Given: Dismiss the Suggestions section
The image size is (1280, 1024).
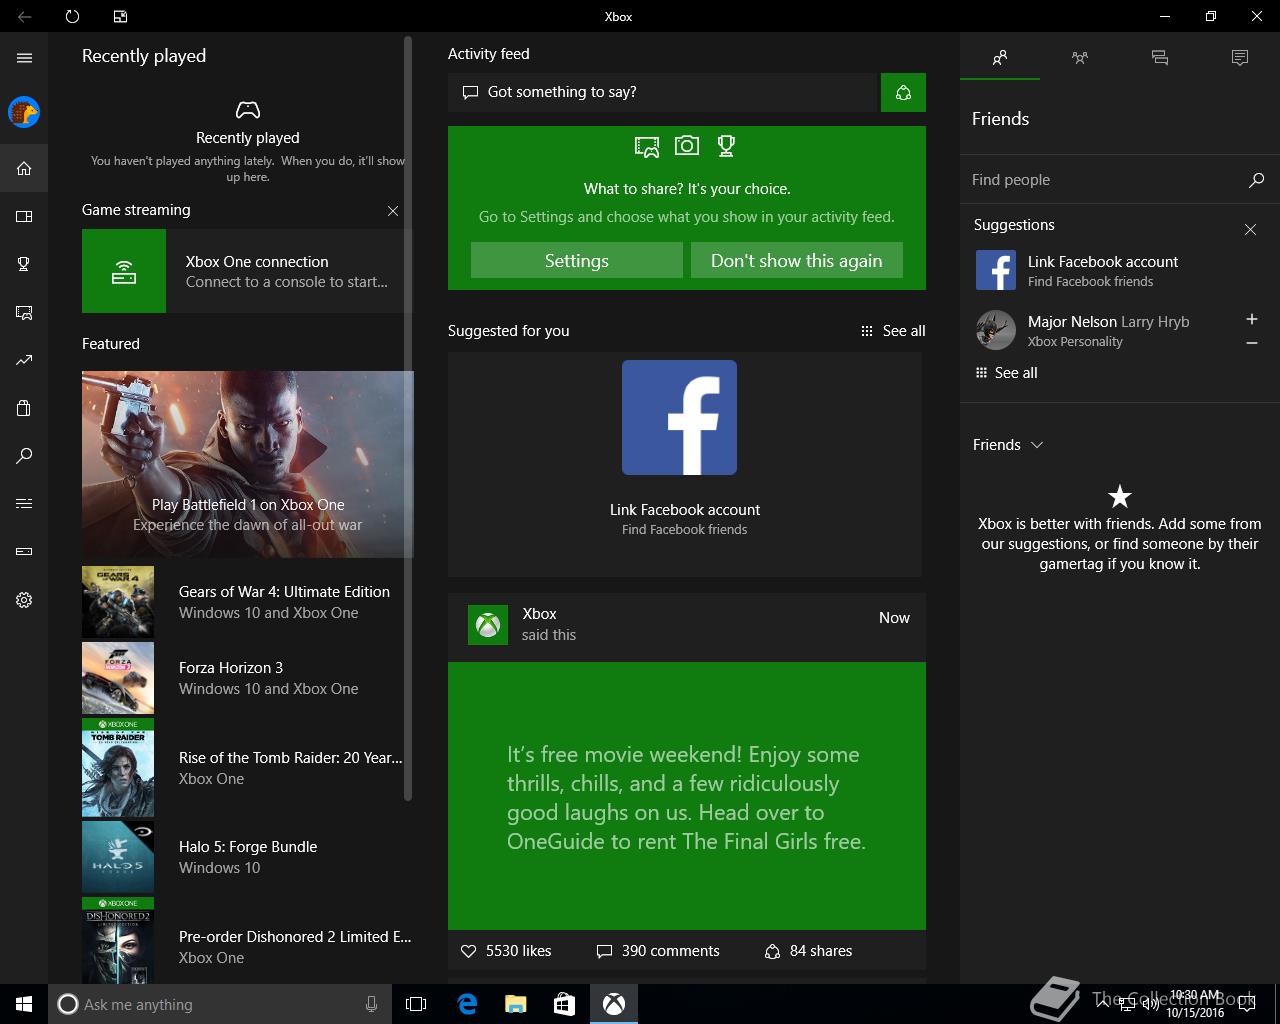Looking at the screenshot, I should (1250, 229).
